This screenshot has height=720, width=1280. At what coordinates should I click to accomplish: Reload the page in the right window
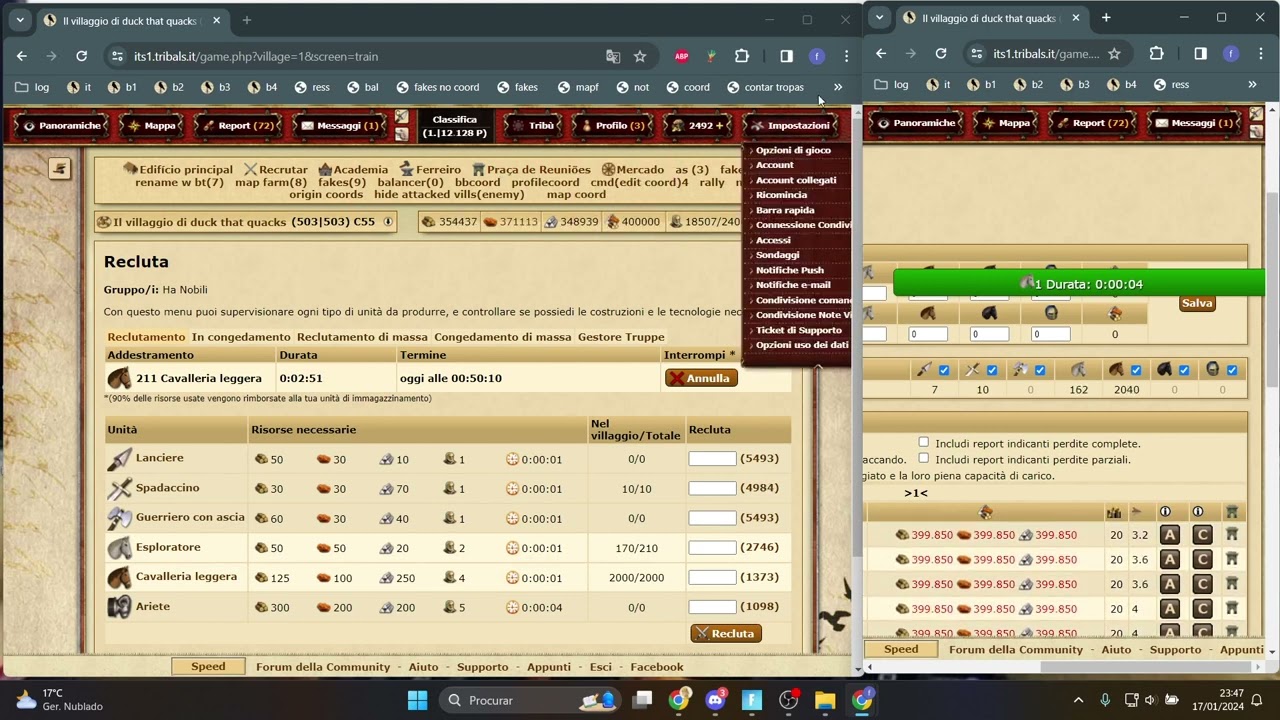click(x=941, y=53)
